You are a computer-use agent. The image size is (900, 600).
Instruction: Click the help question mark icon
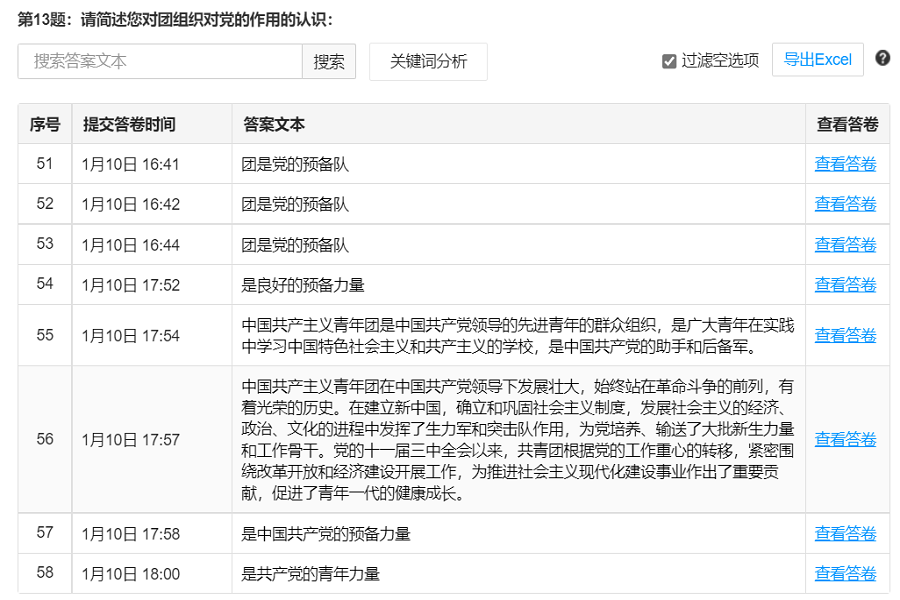882,58
